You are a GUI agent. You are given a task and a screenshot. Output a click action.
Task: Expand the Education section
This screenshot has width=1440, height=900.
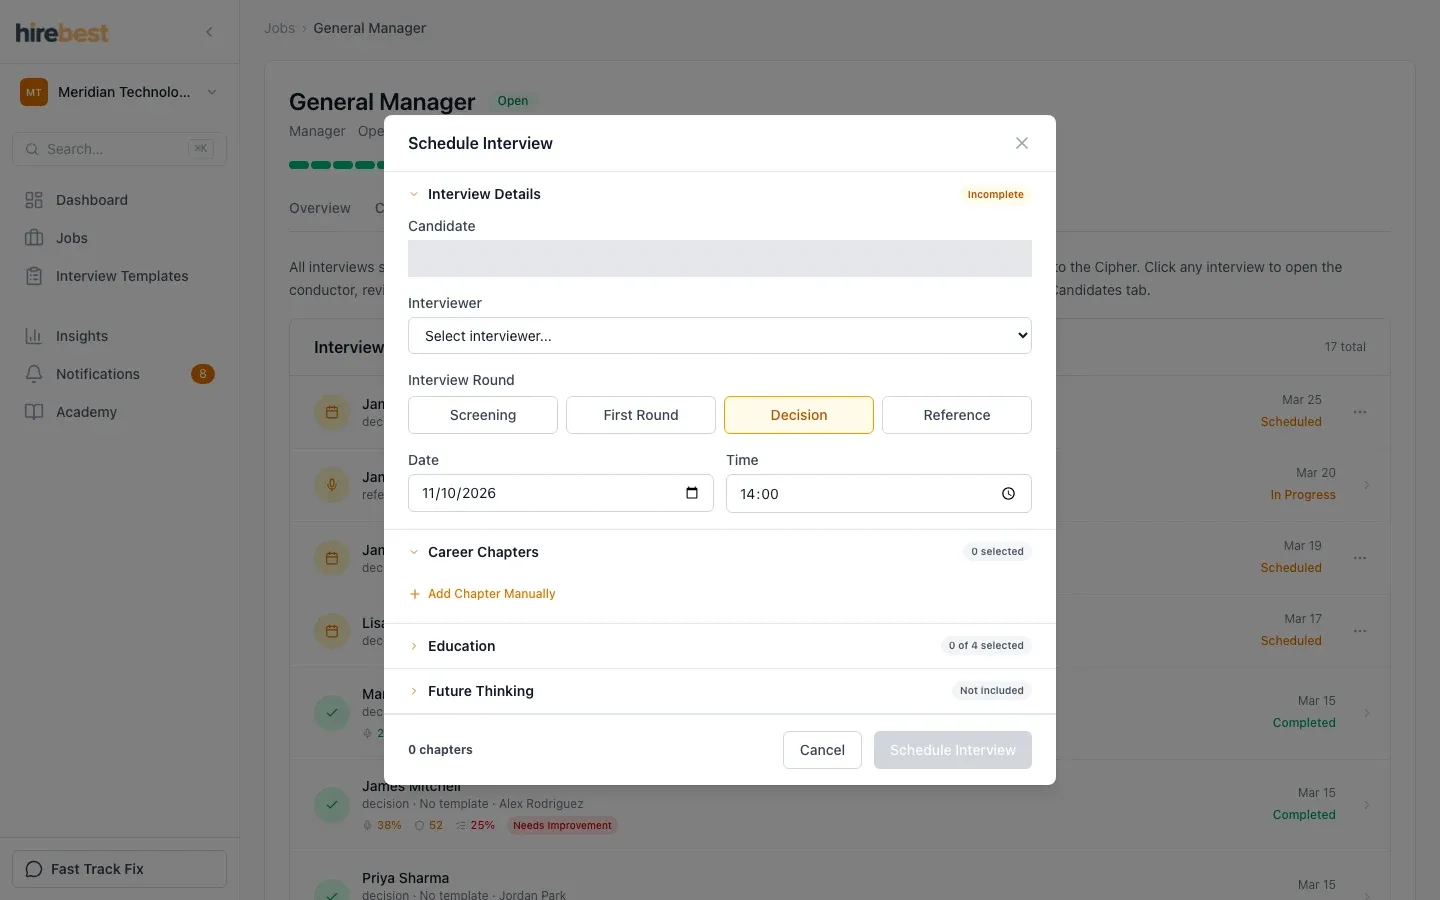click(x=720, y=646)
